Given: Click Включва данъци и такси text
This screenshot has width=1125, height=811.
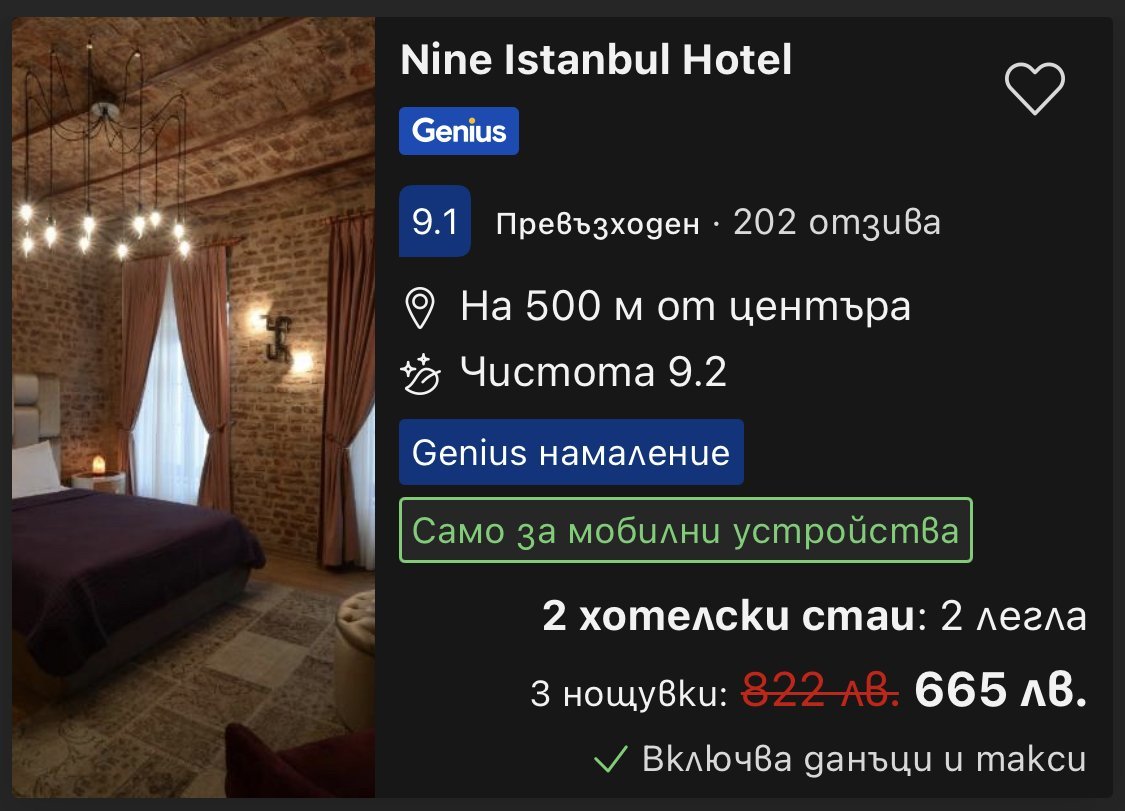Looking at the screenshot, I should coord(865,759).
